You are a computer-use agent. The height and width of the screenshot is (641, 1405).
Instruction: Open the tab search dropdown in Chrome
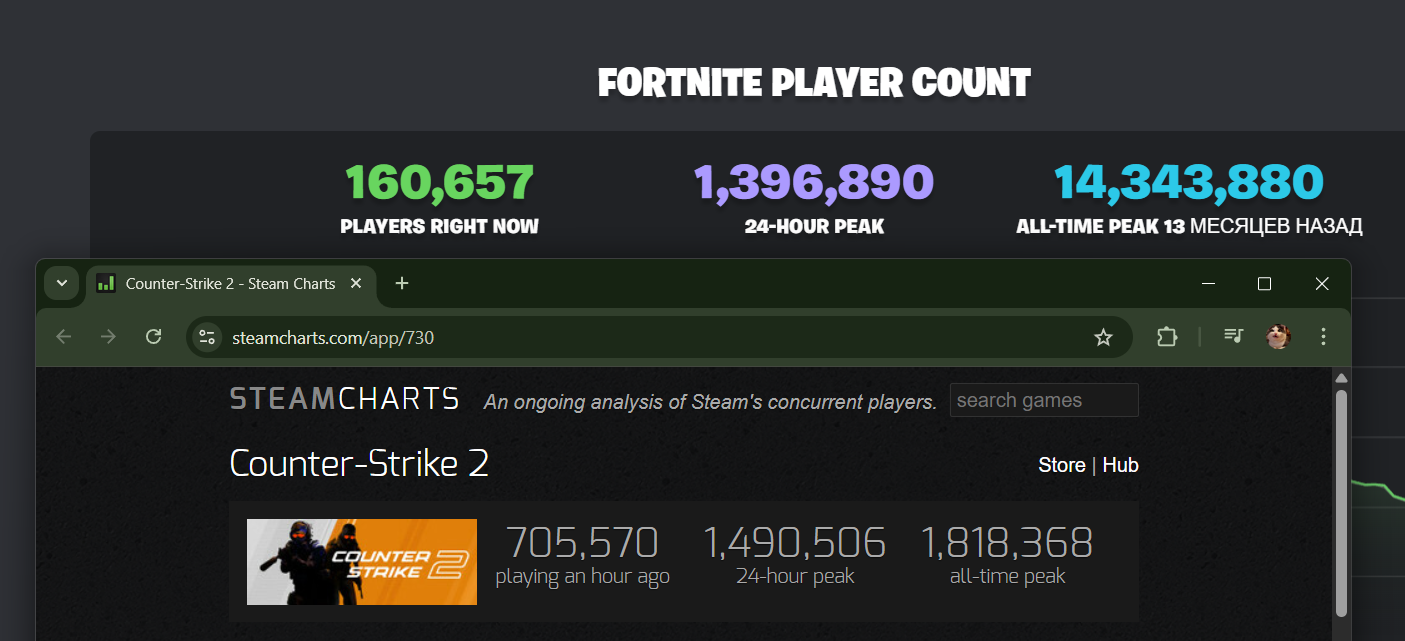[62, 284]
